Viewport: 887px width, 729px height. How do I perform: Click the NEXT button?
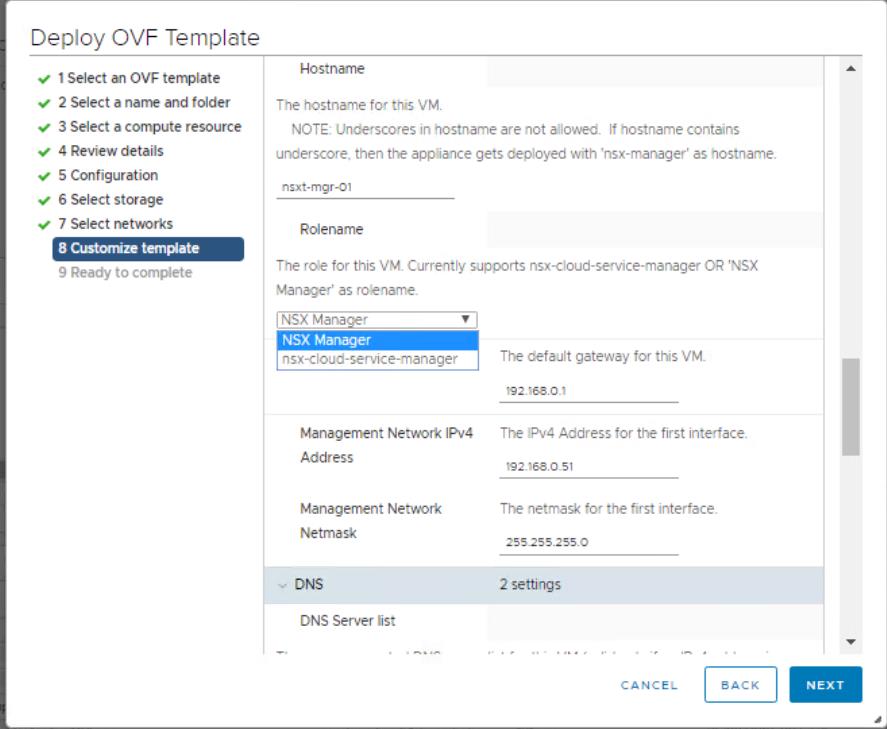click(x=825, y=684)
